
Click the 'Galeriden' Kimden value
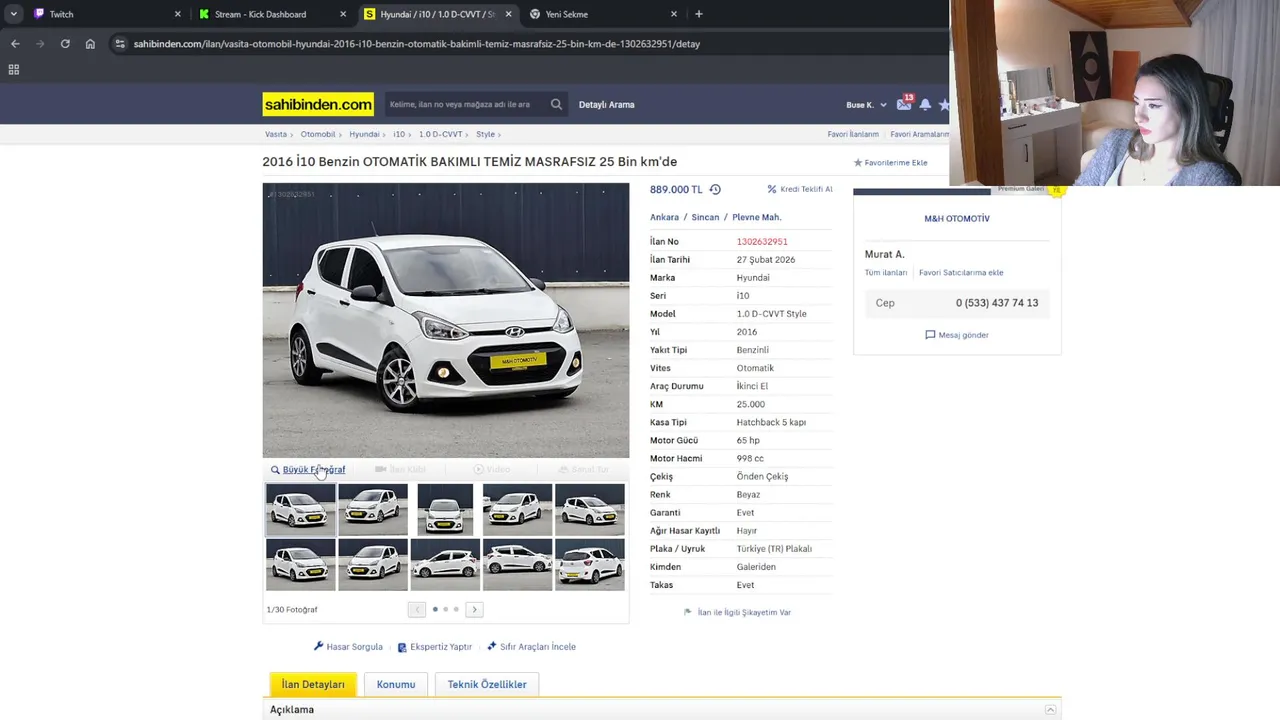(756, 567)
